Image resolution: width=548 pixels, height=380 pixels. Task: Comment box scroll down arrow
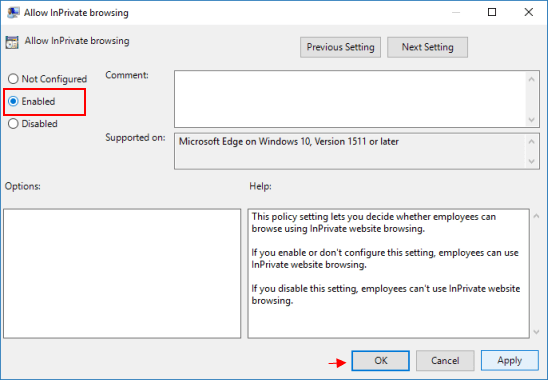coord(532,120)
